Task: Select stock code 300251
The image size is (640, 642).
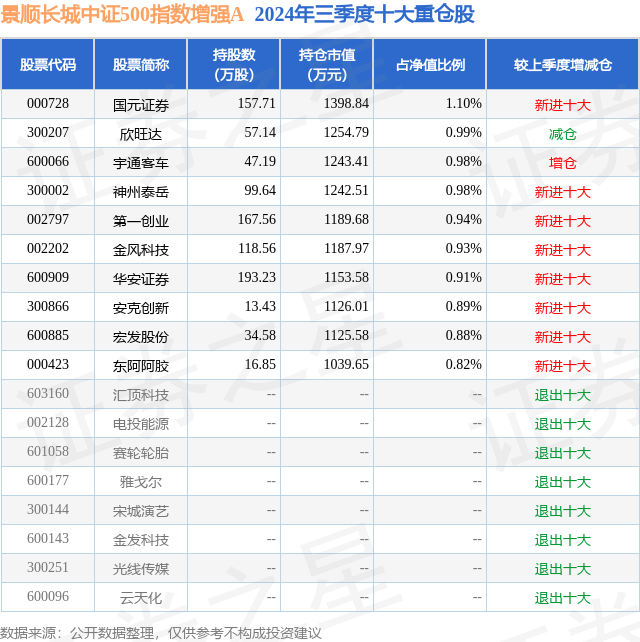Action: [48, 567]
